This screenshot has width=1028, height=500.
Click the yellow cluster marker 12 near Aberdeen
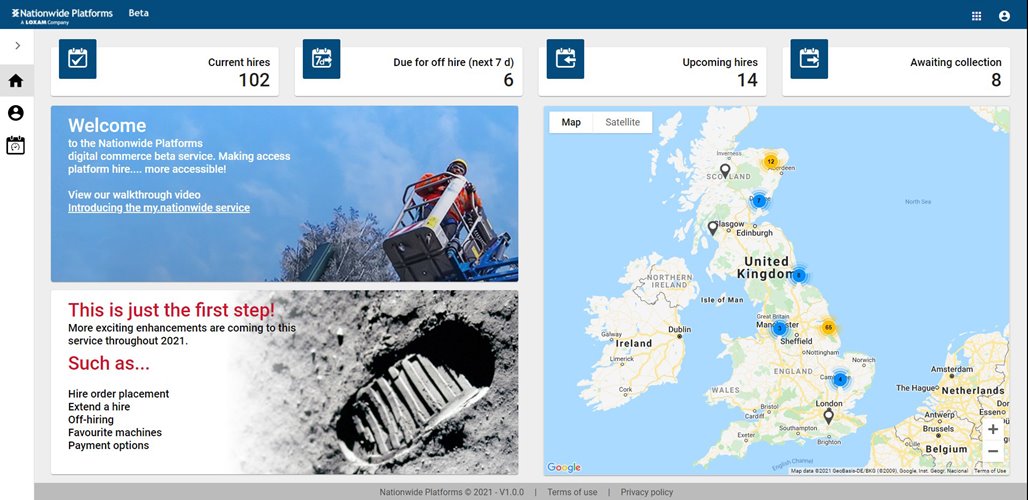coord(770,161)
